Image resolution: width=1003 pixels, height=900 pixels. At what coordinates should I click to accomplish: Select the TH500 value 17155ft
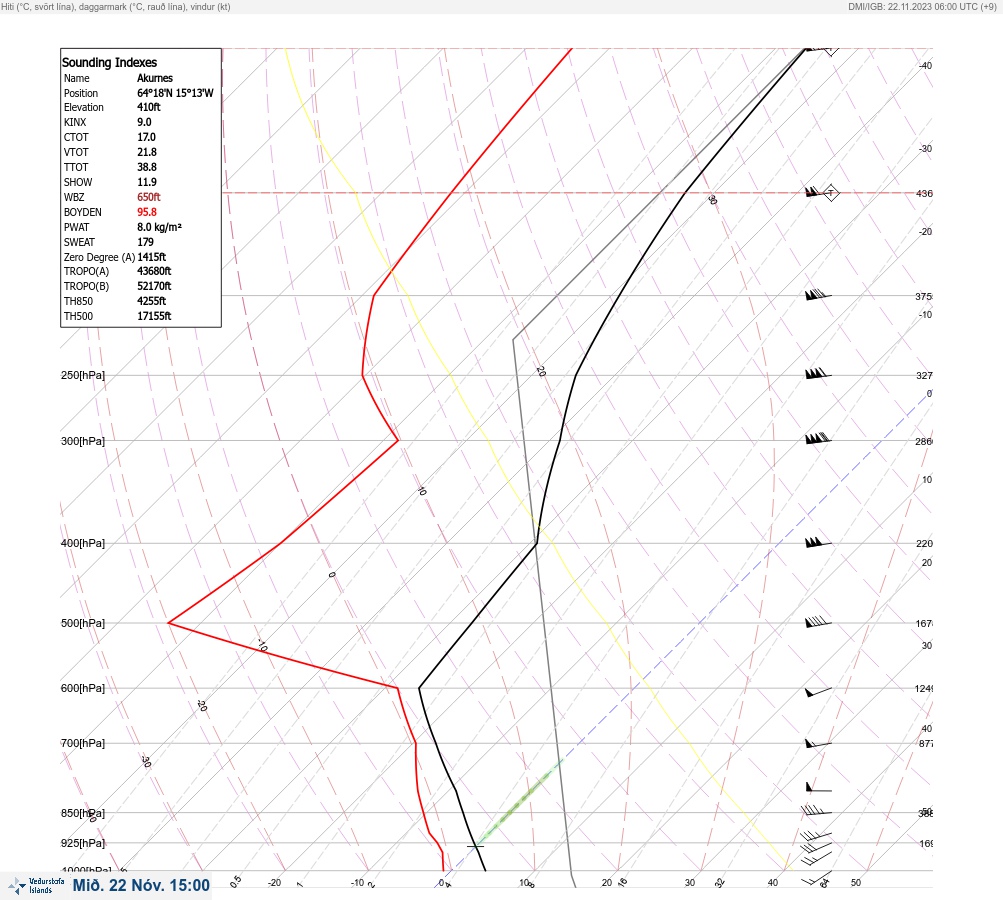click(x=154, y=316)
